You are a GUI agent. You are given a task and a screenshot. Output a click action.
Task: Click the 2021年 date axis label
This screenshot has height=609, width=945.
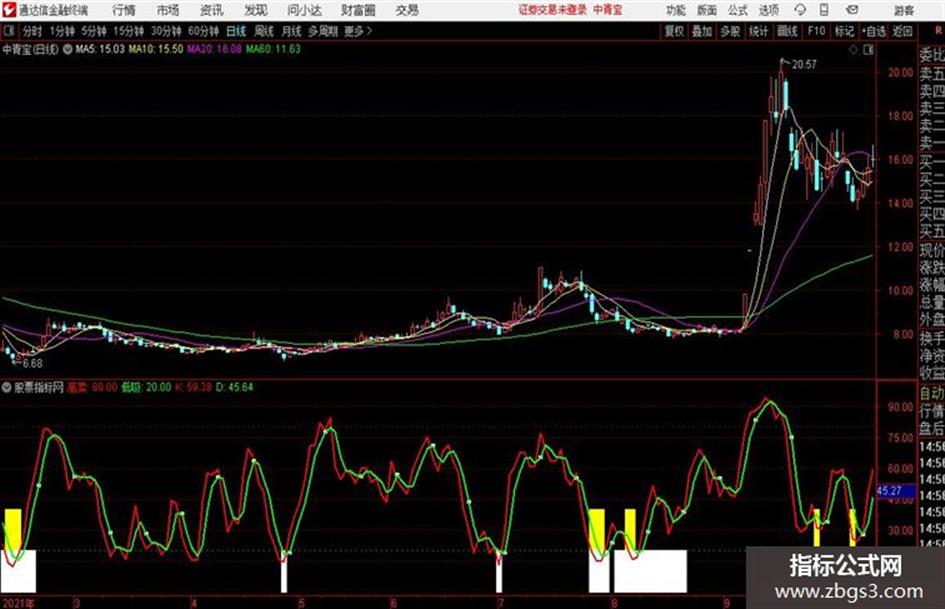tap(18, 603)
